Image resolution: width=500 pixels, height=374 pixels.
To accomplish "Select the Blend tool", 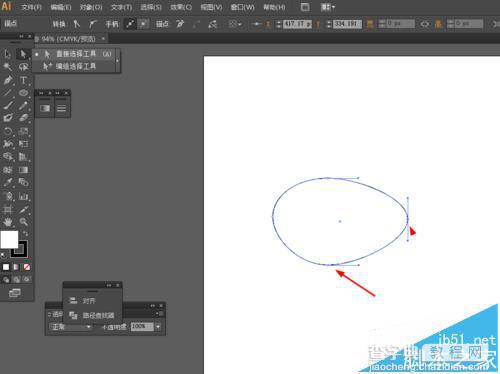I will point(23,182).
